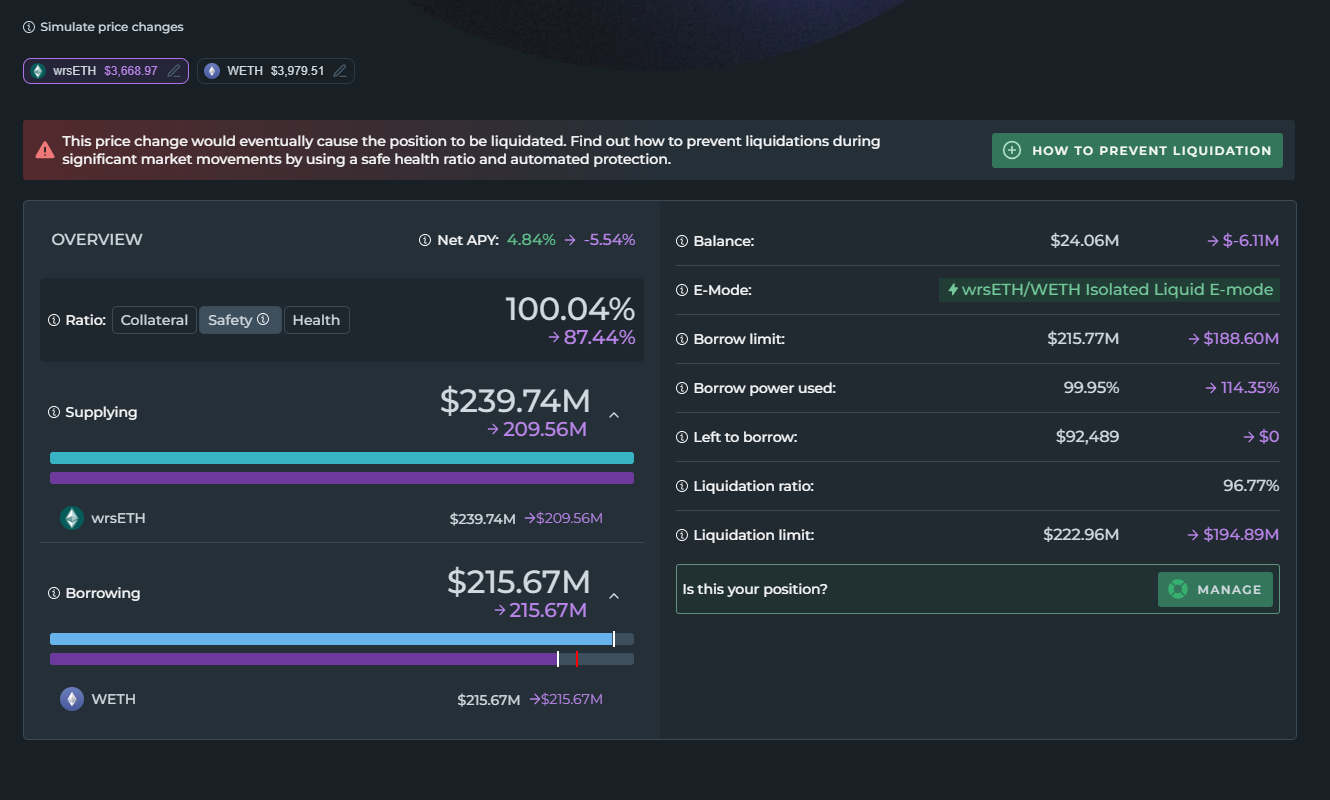Viewport: 1330px width, 800px height.
Task: Click the How To Prevent Liquidation button
Action: [1137, 151]
